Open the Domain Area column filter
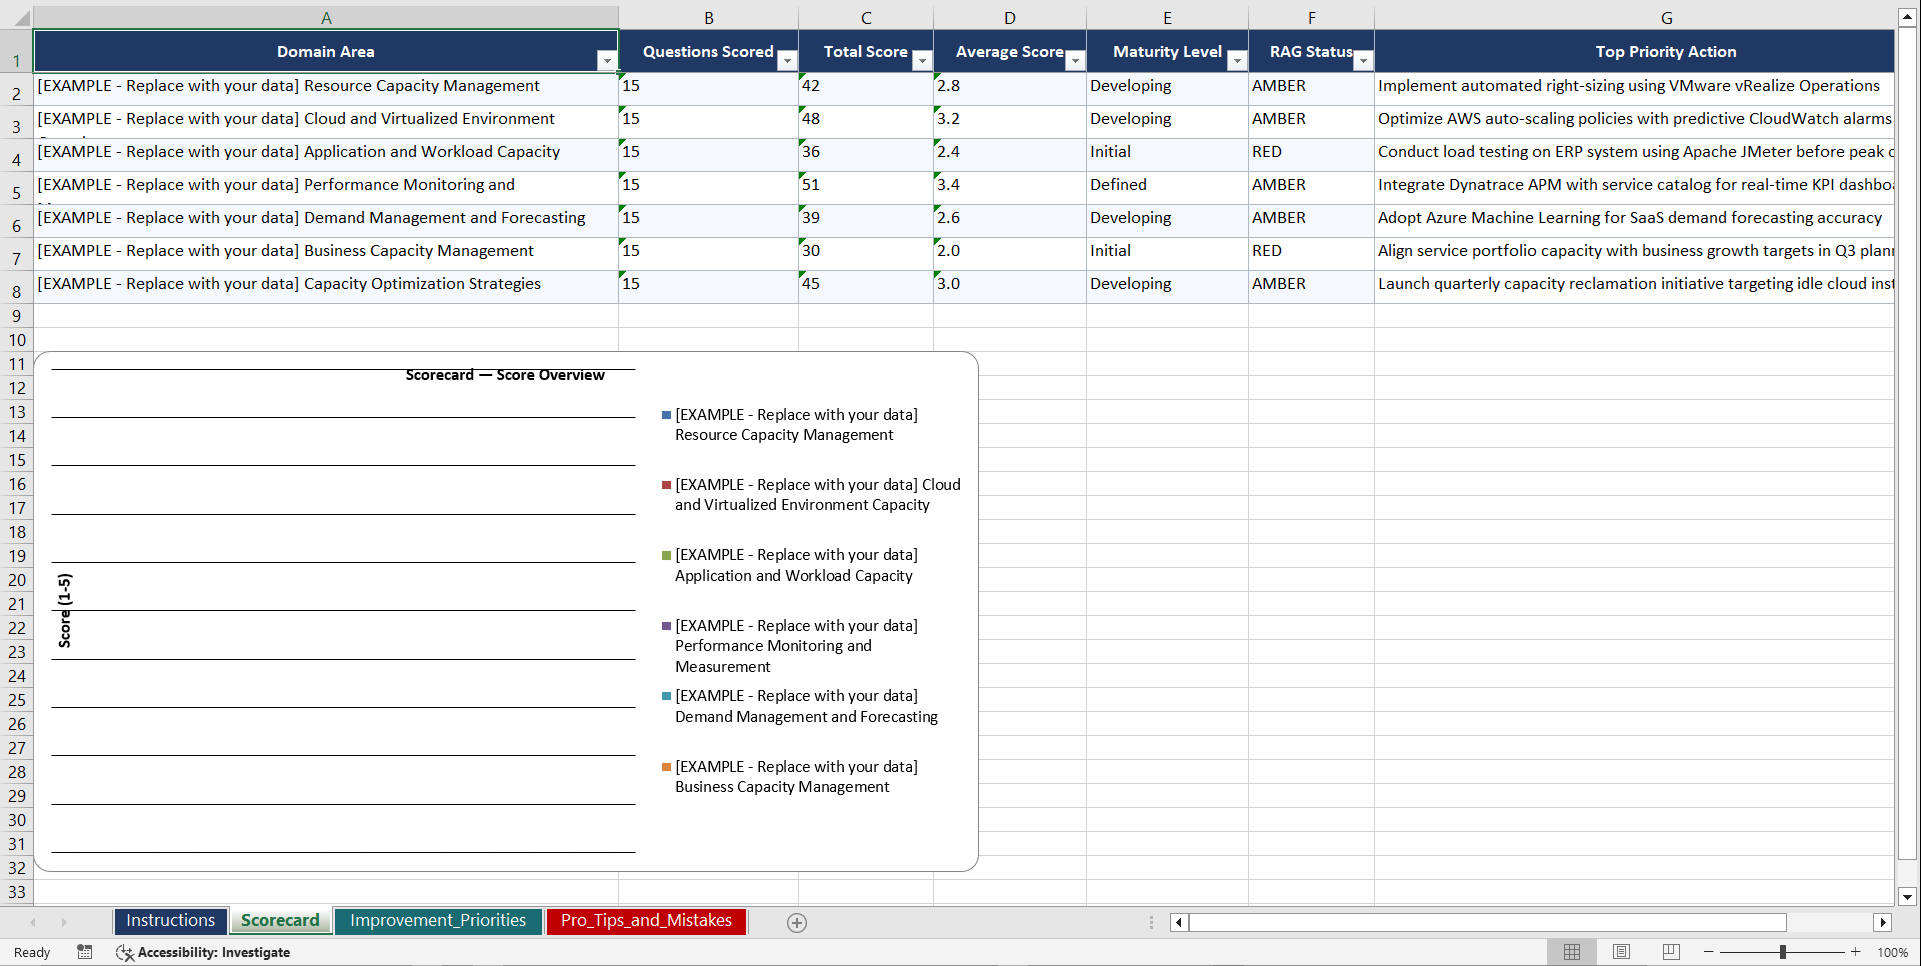The width and height of the screenshot is (1921, 966). coord(607,61)
